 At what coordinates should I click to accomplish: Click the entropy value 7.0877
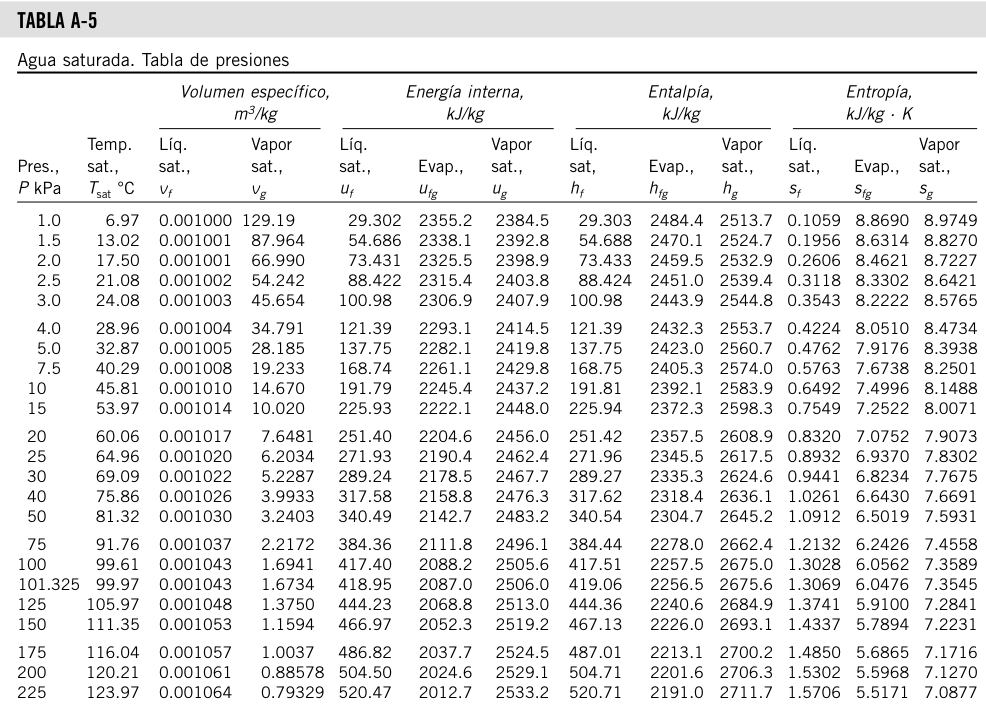950,692
